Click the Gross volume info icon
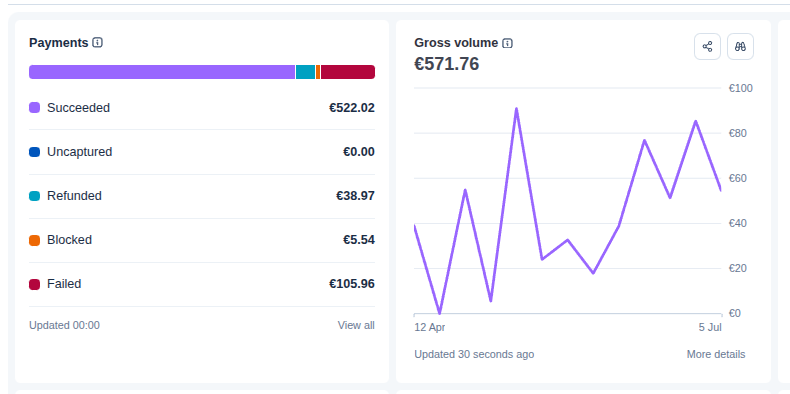Viewport: 790px width, 394px height. (x=508, y=43)
